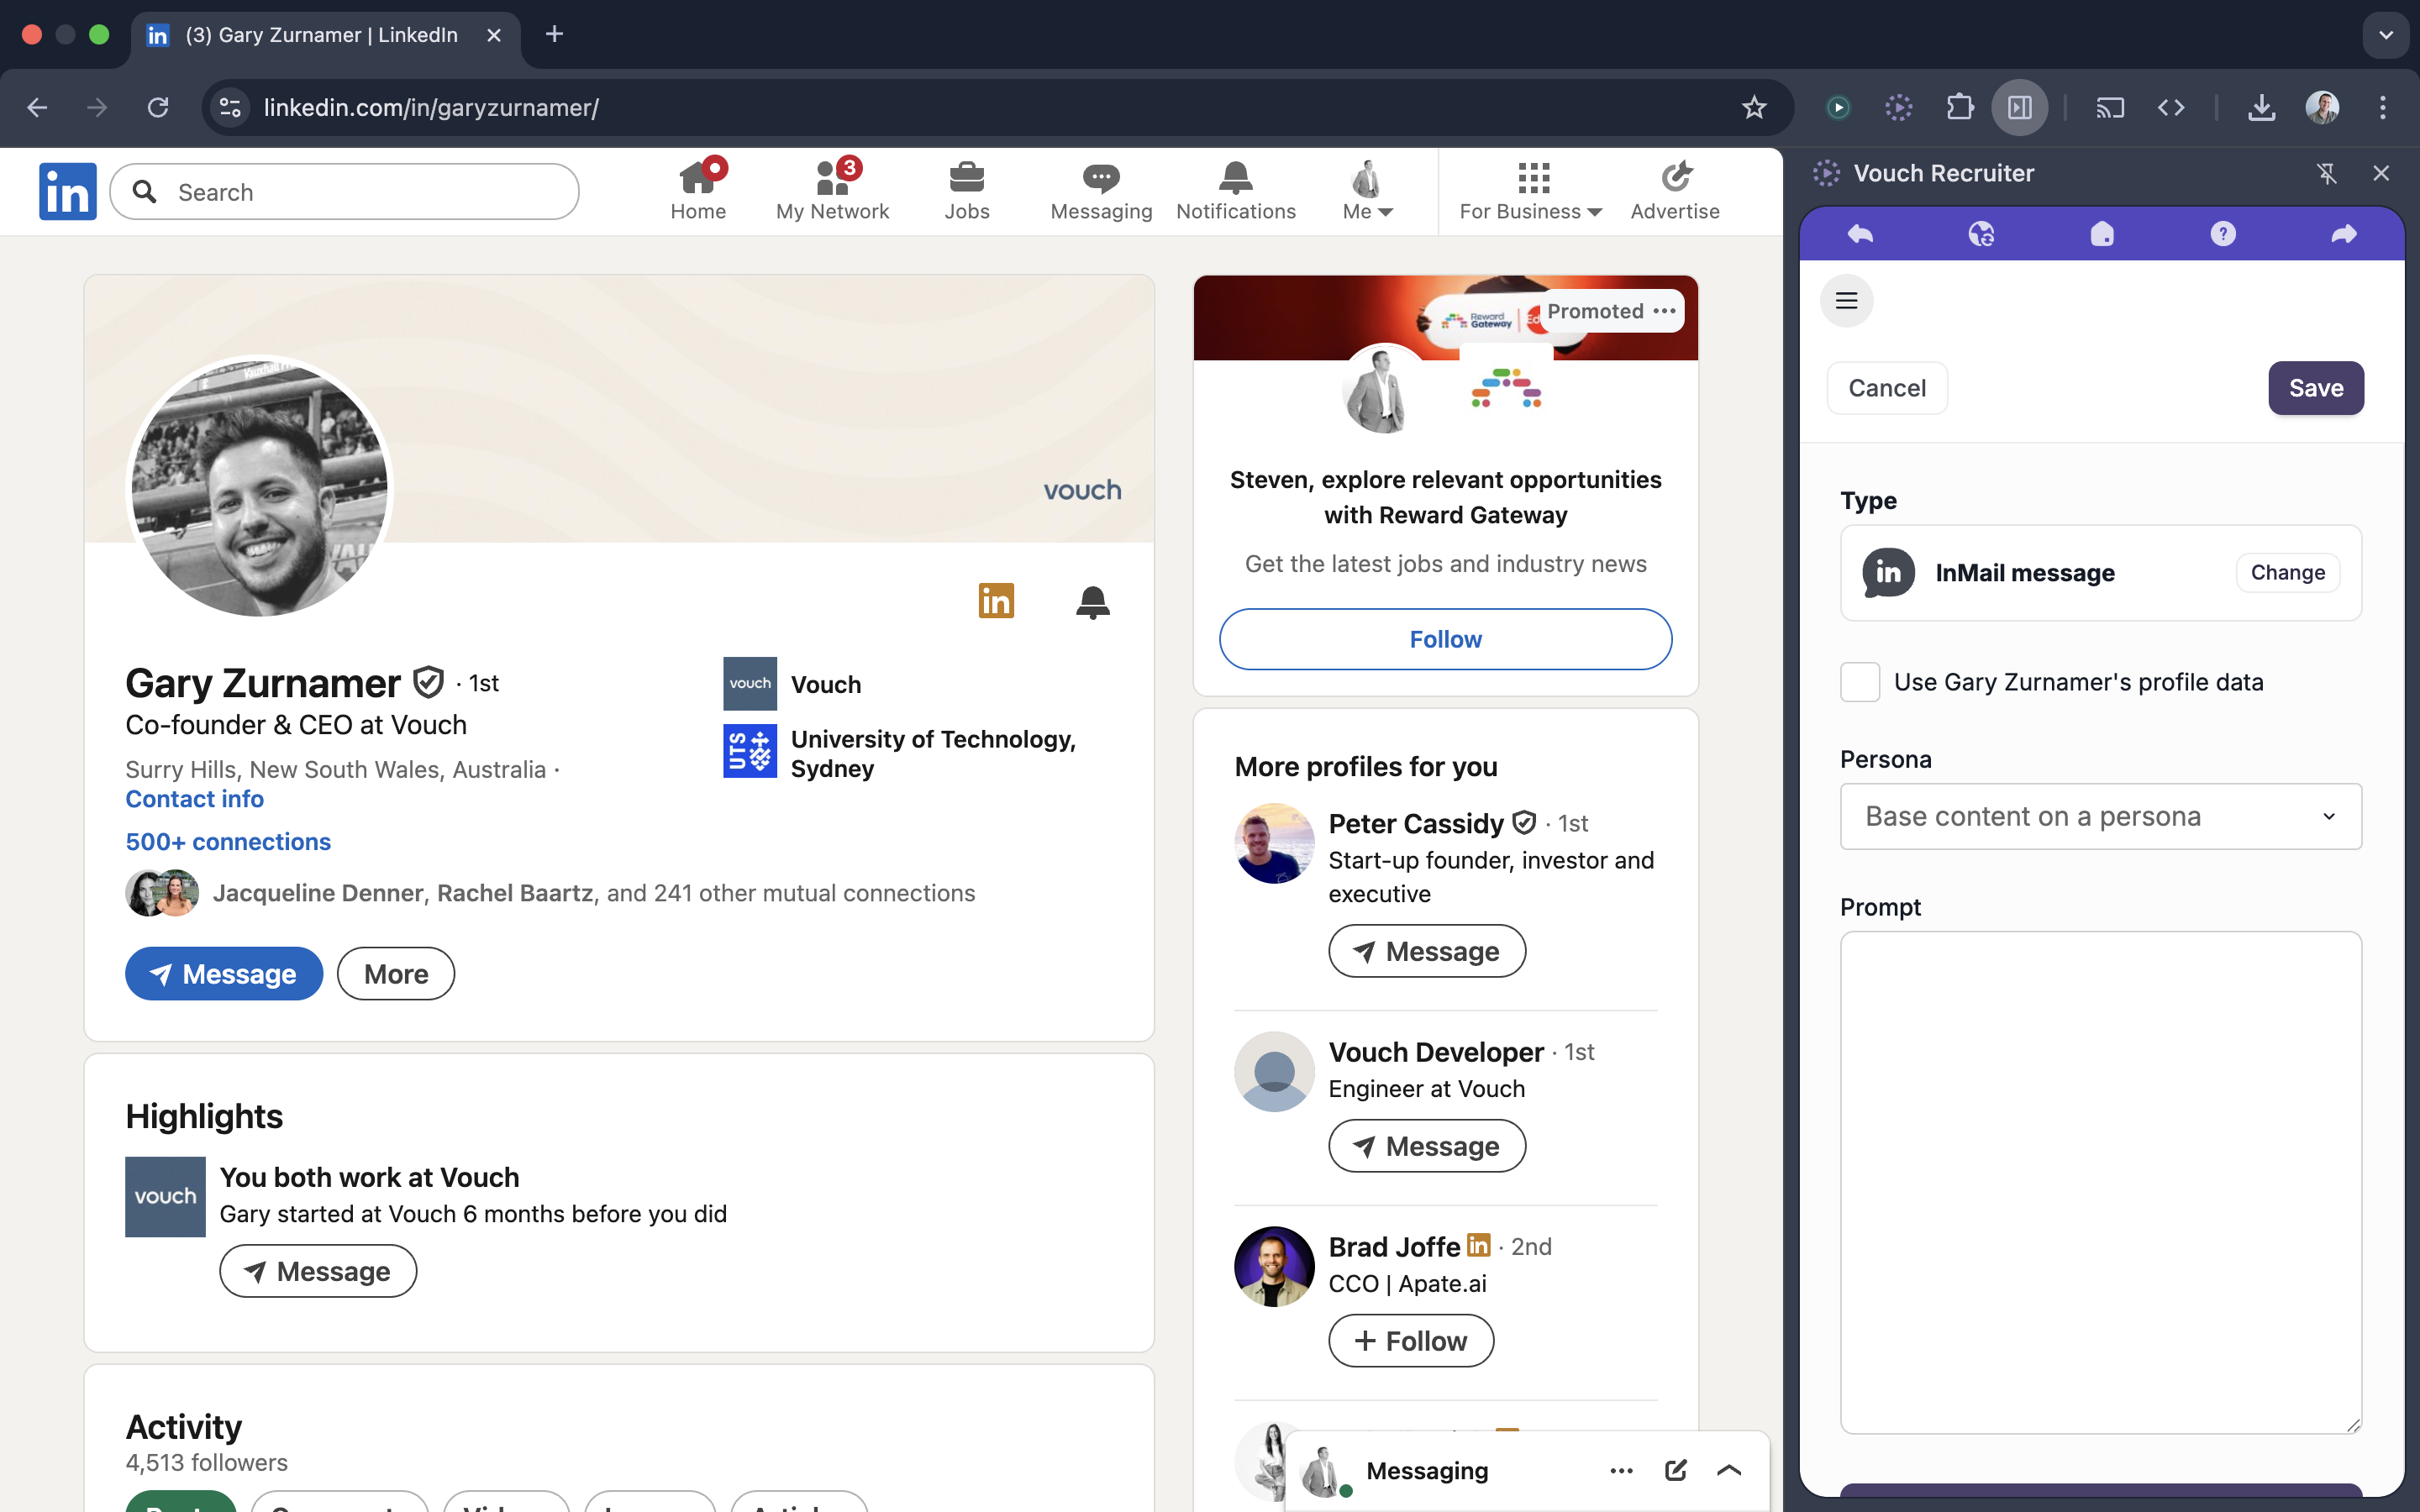Open the help question mark in Vouch Recruiter
Viewport: 2420px width, 1512px height.
2222,234
